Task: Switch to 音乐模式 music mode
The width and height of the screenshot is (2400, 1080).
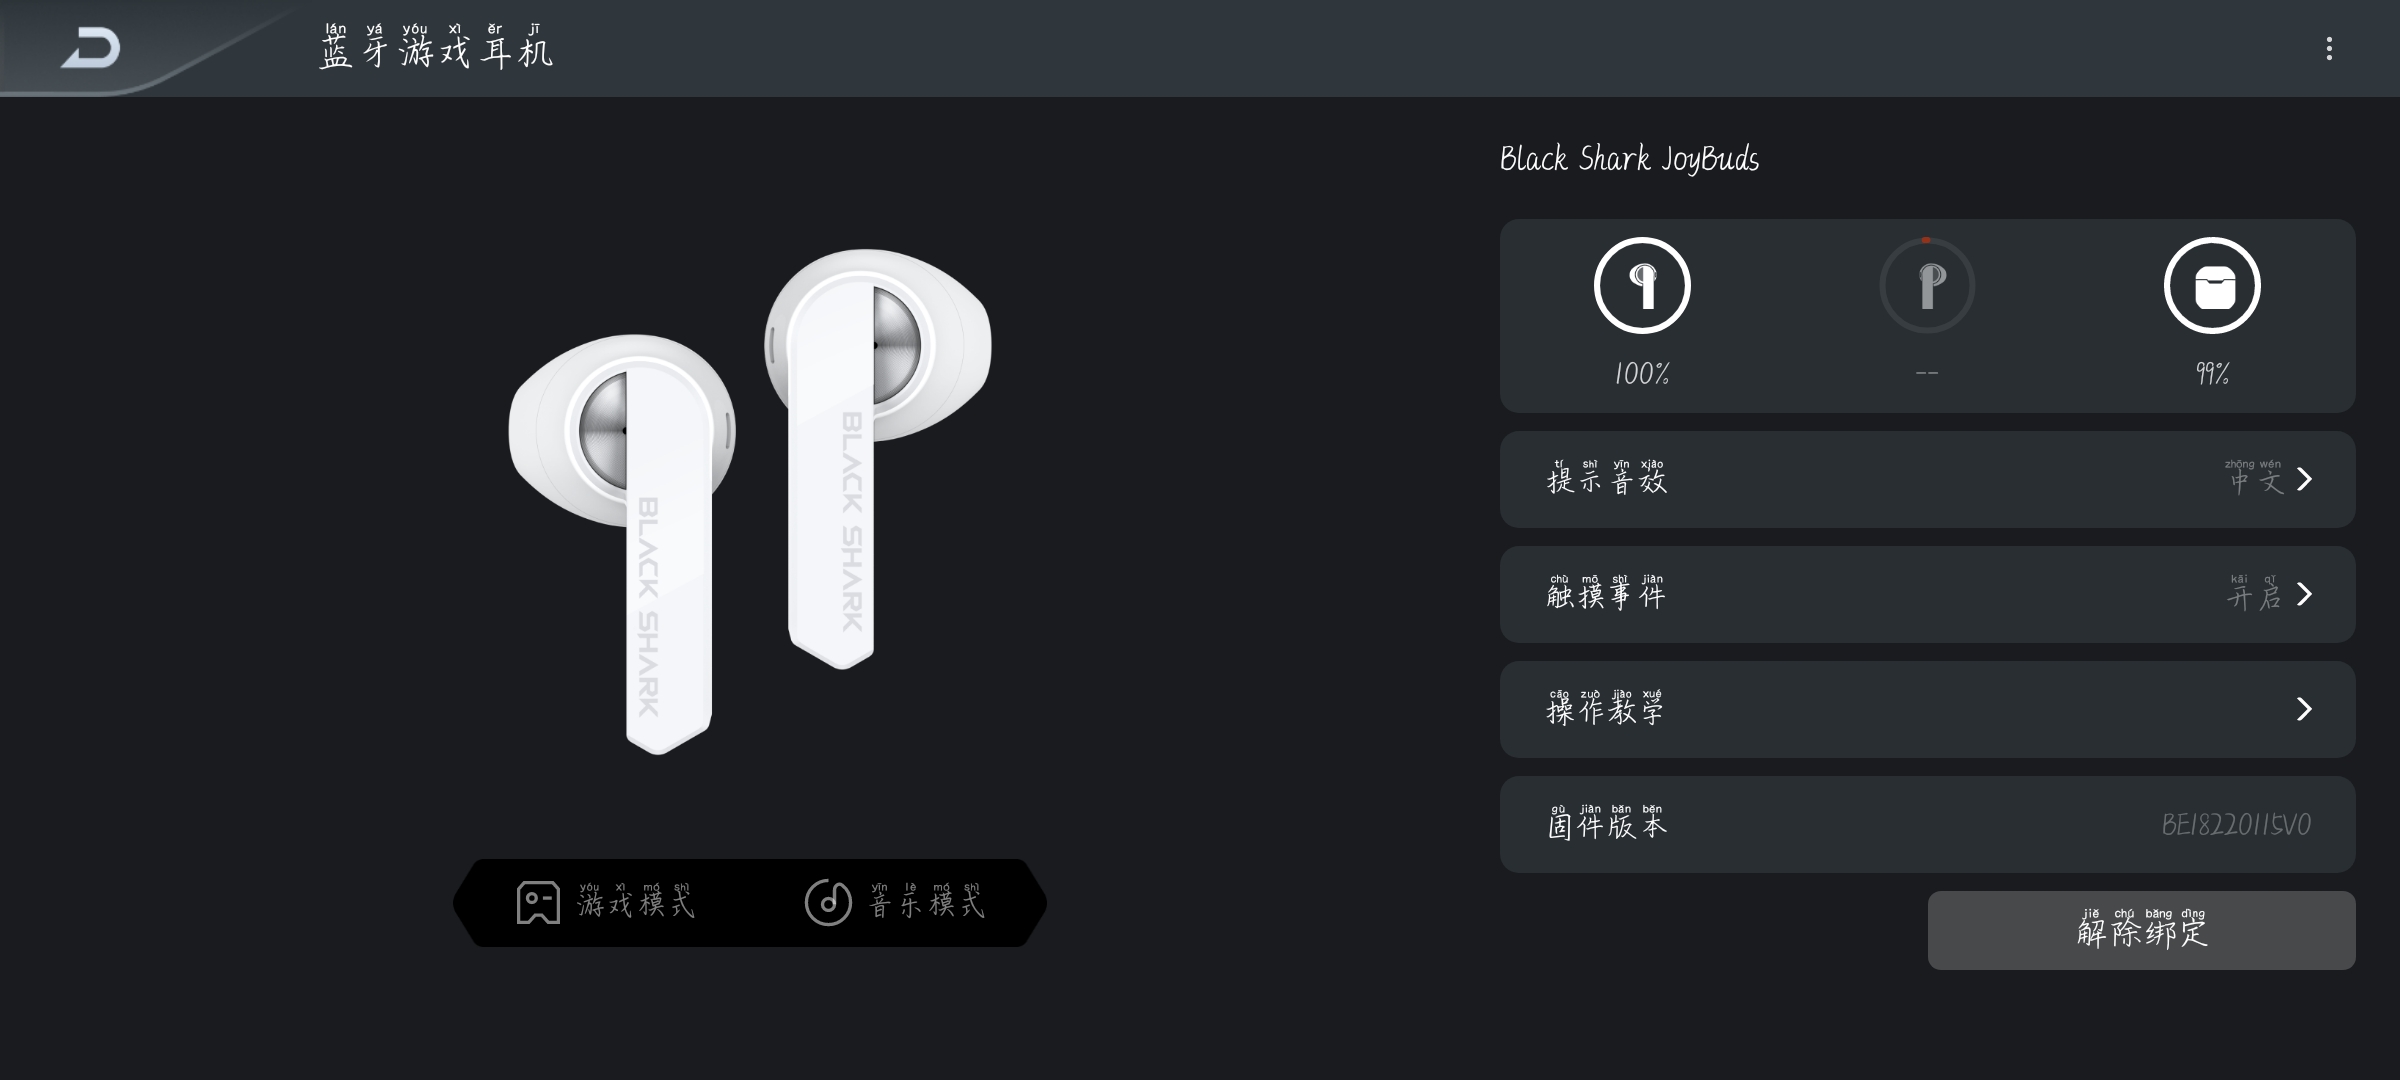Action: coord(926,904)
